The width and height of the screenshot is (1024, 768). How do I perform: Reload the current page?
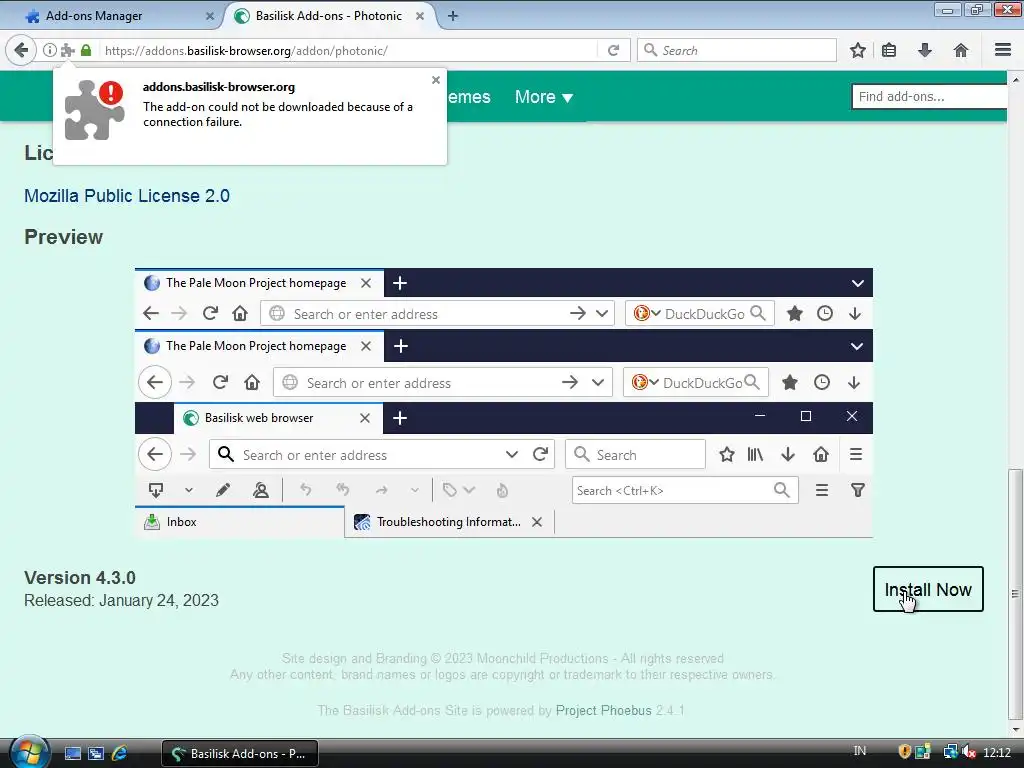(x=613, y=50)
